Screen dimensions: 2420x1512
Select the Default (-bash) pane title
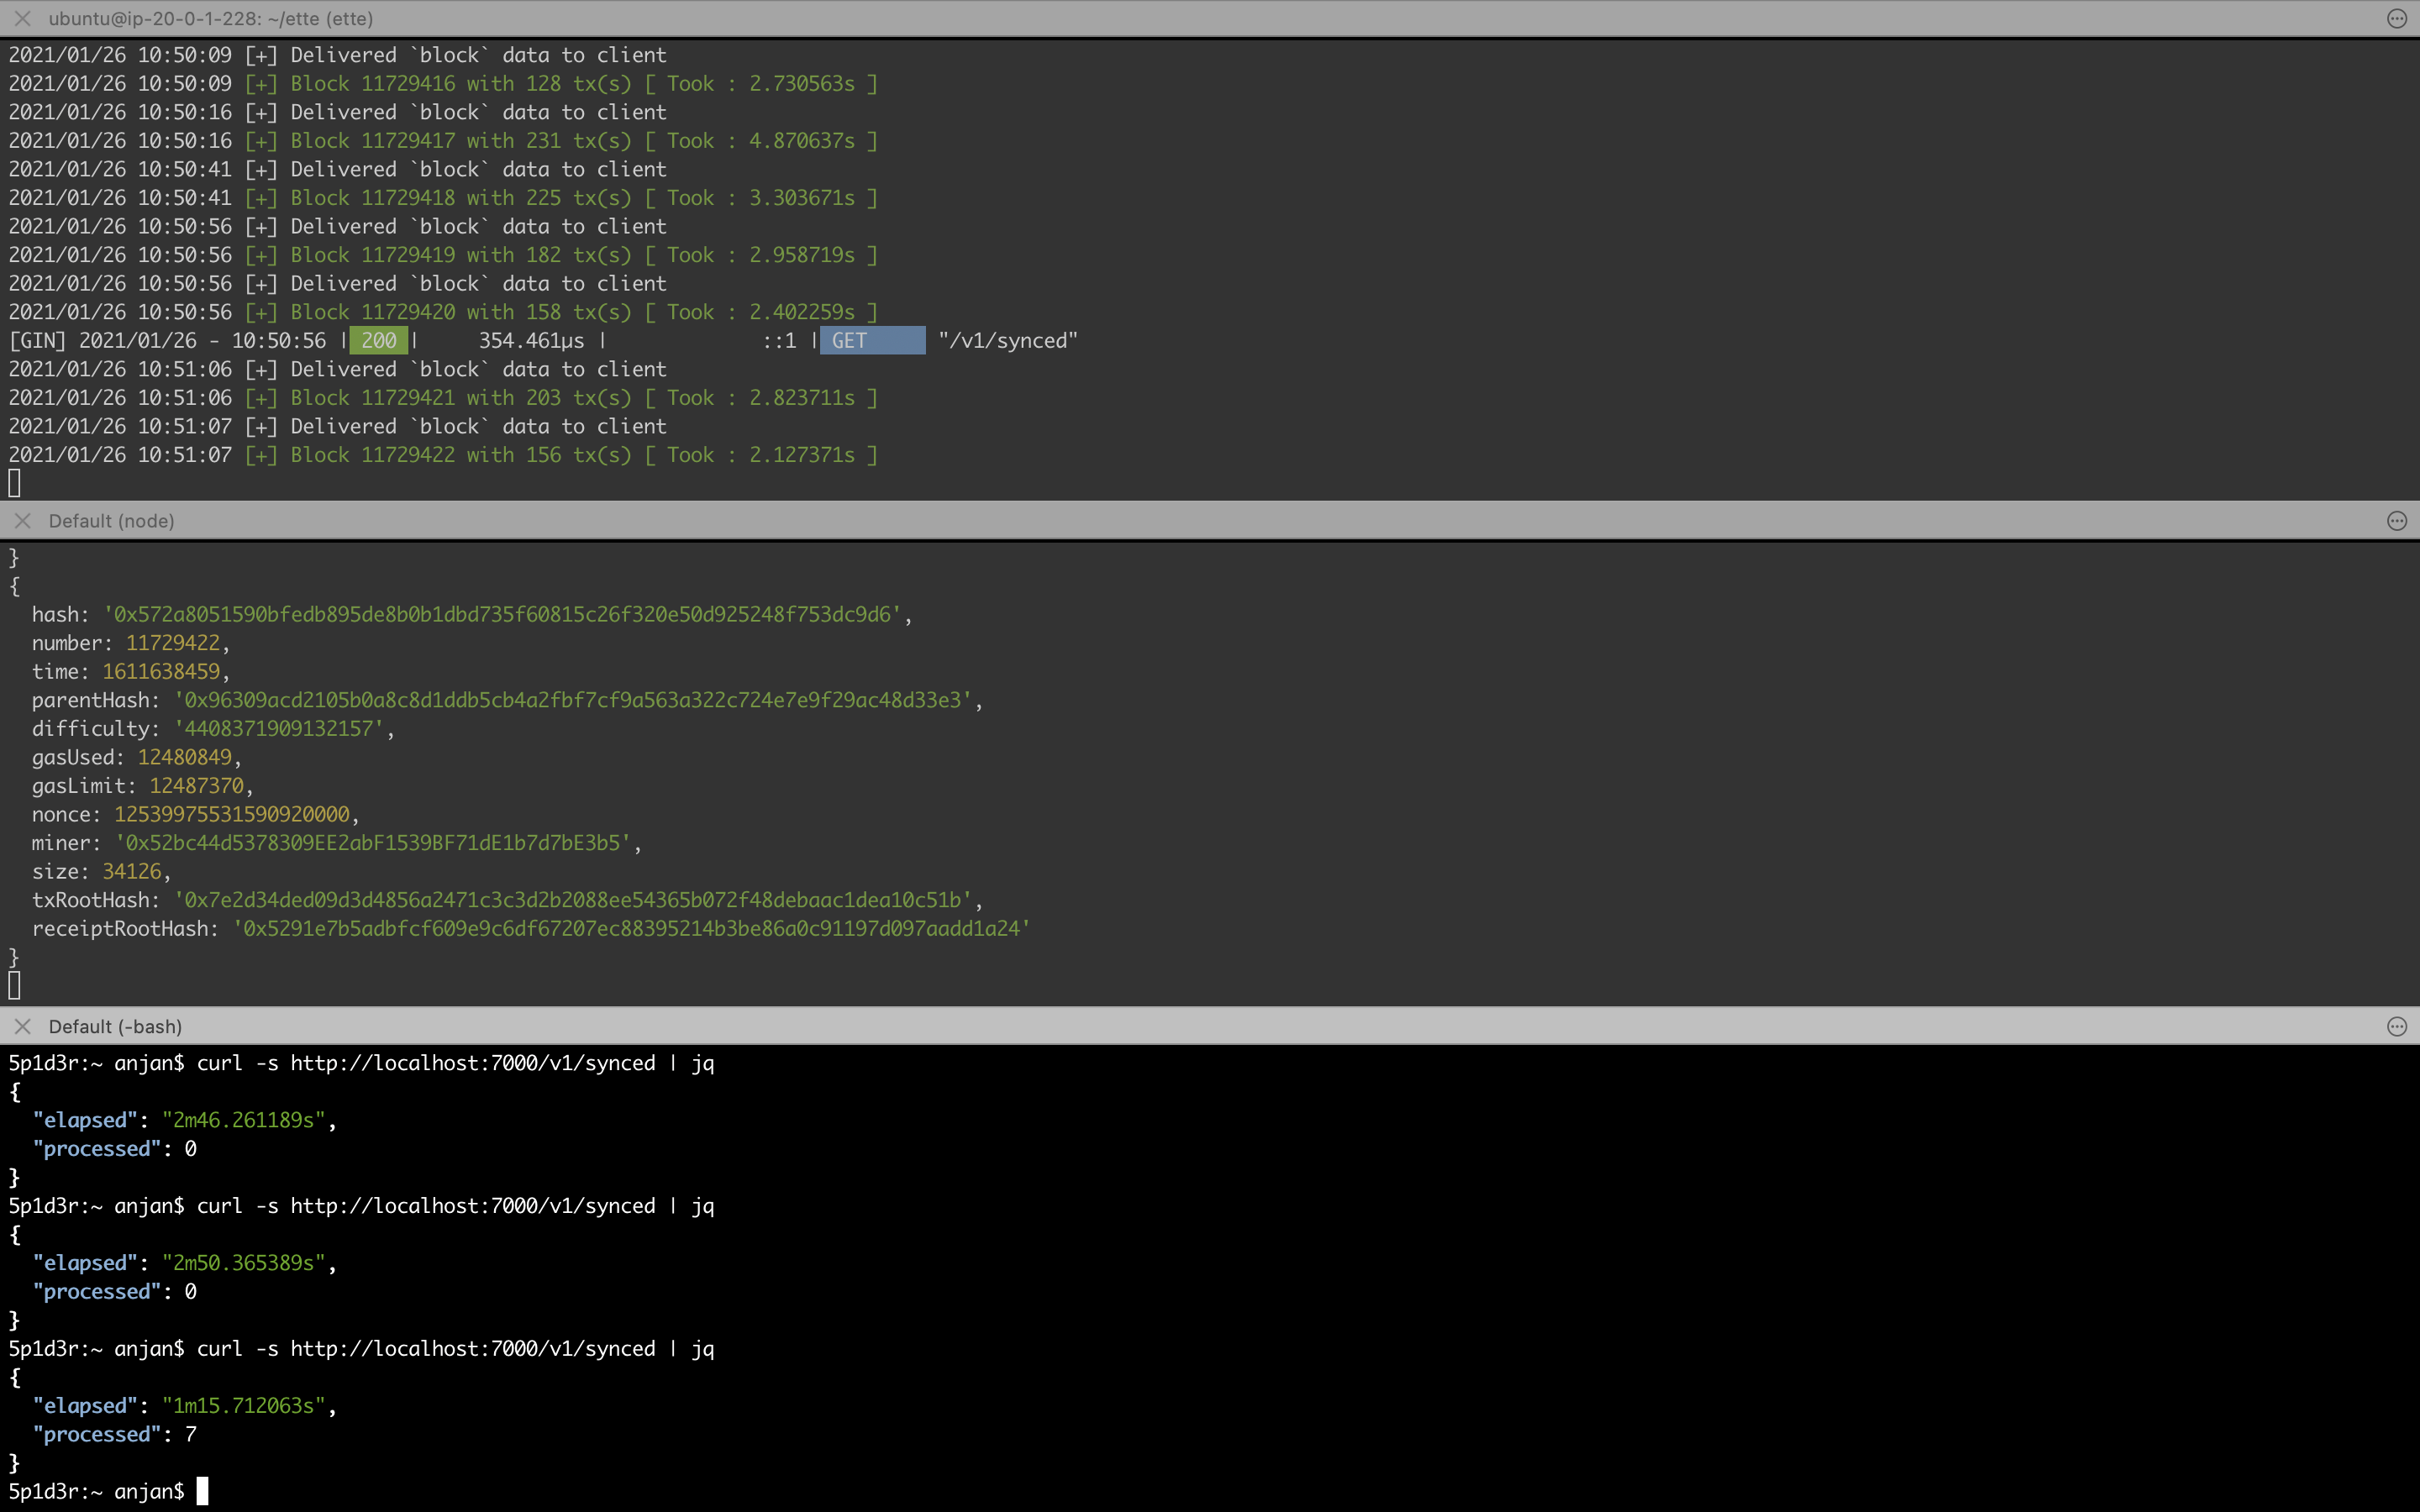115,1026
